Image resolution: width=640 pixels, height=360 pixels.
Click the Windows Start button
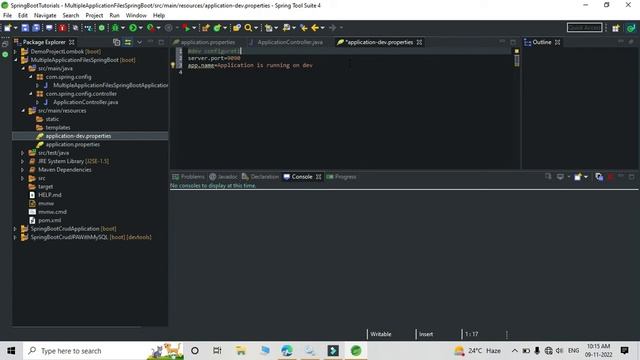11,351
